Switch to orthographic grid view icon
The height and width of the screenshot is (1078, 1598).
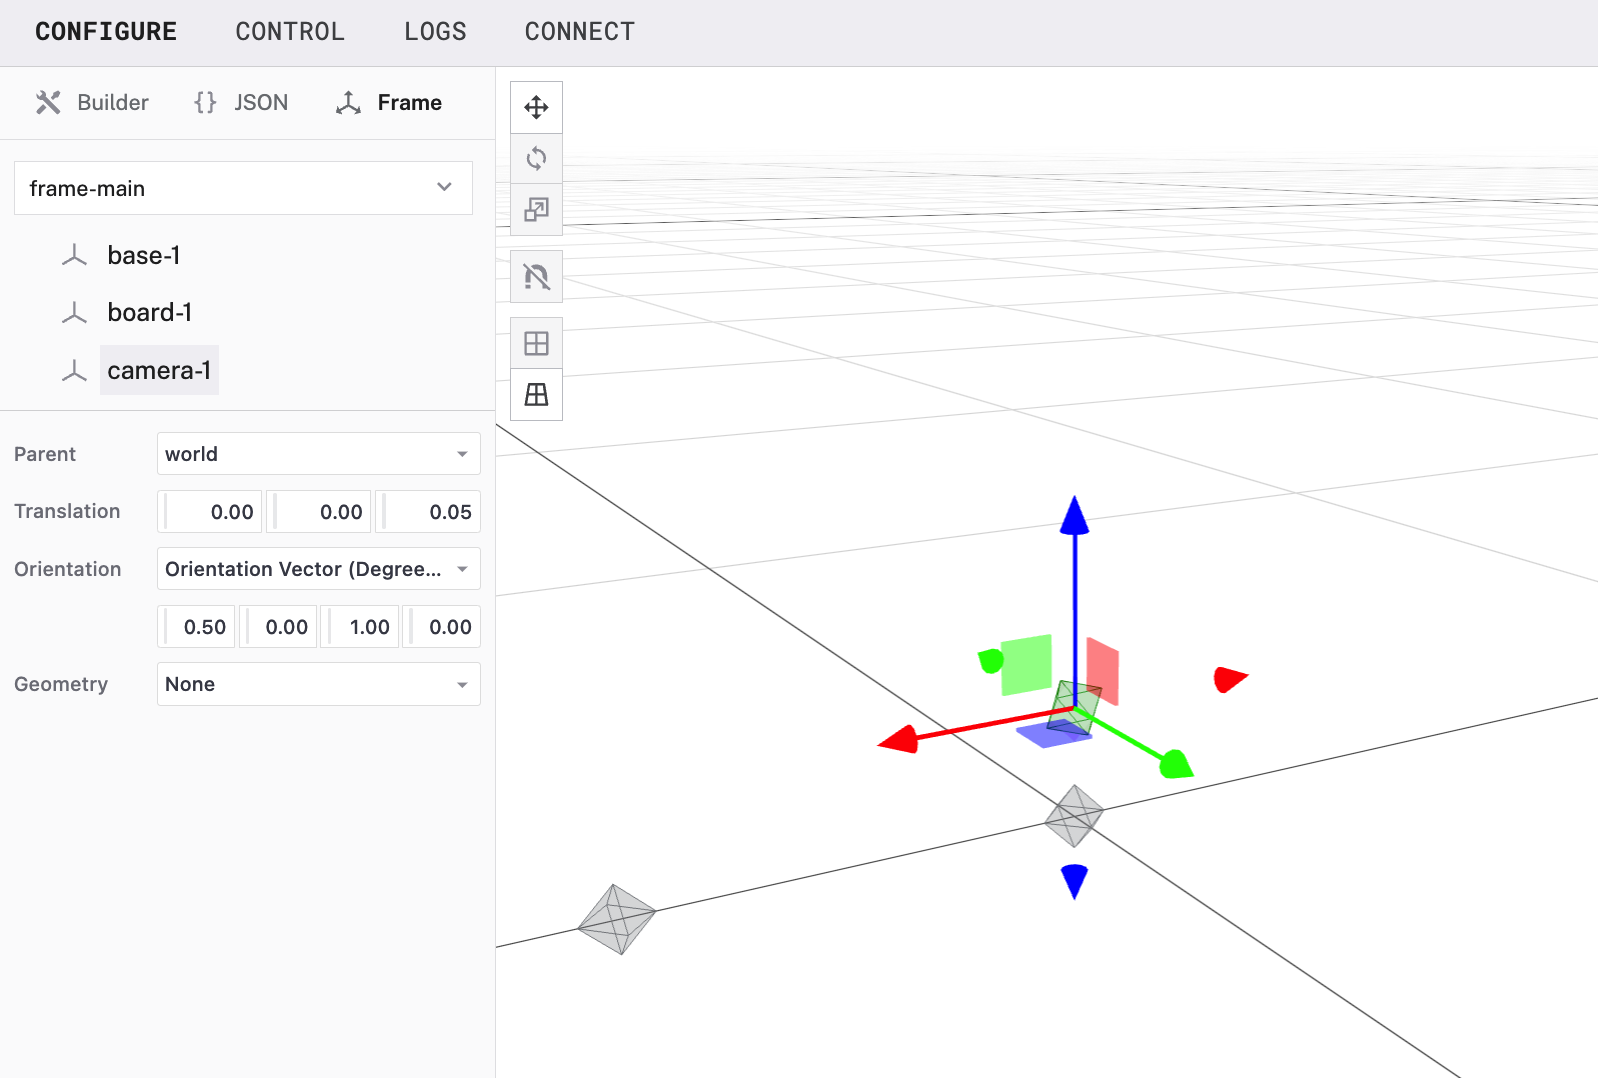click(536, 344)
